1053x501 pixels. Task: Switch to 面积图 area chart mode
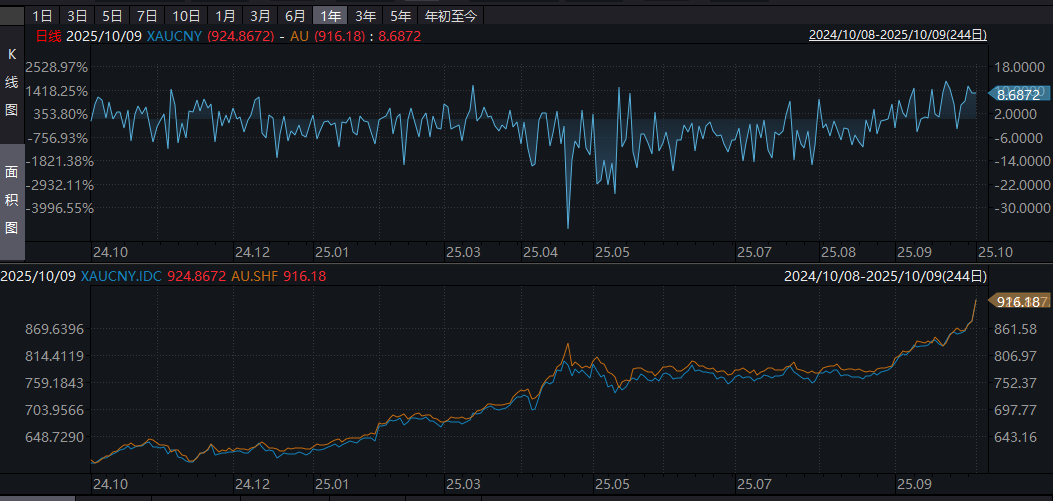click(x=12, y=199)
